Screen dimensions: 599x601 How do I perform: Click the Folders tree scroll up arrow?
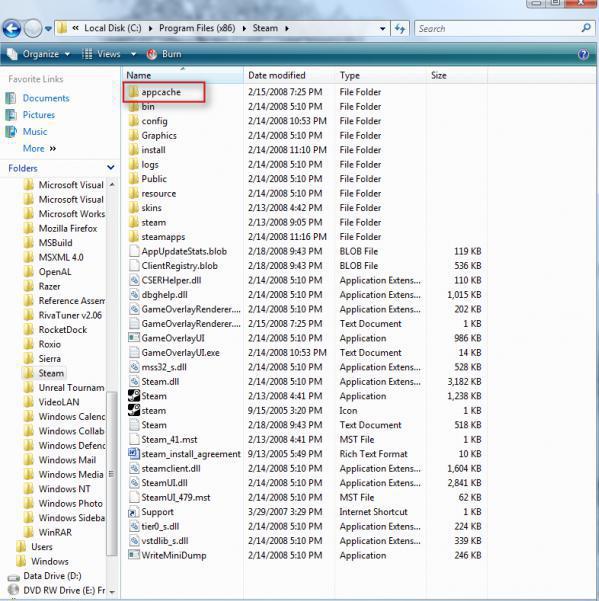112,184
